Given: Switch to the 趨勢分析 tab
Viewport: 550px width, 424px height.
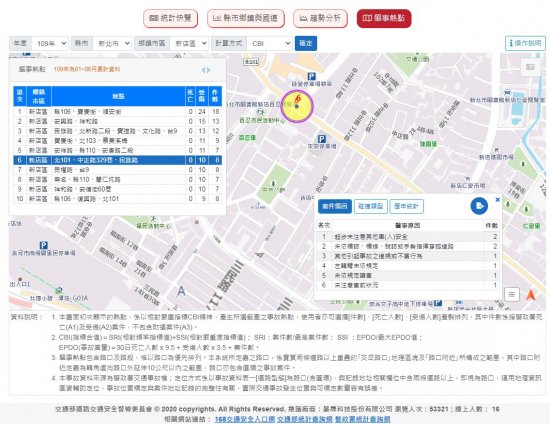Looking at the screenshot, I should pos(320,18).
